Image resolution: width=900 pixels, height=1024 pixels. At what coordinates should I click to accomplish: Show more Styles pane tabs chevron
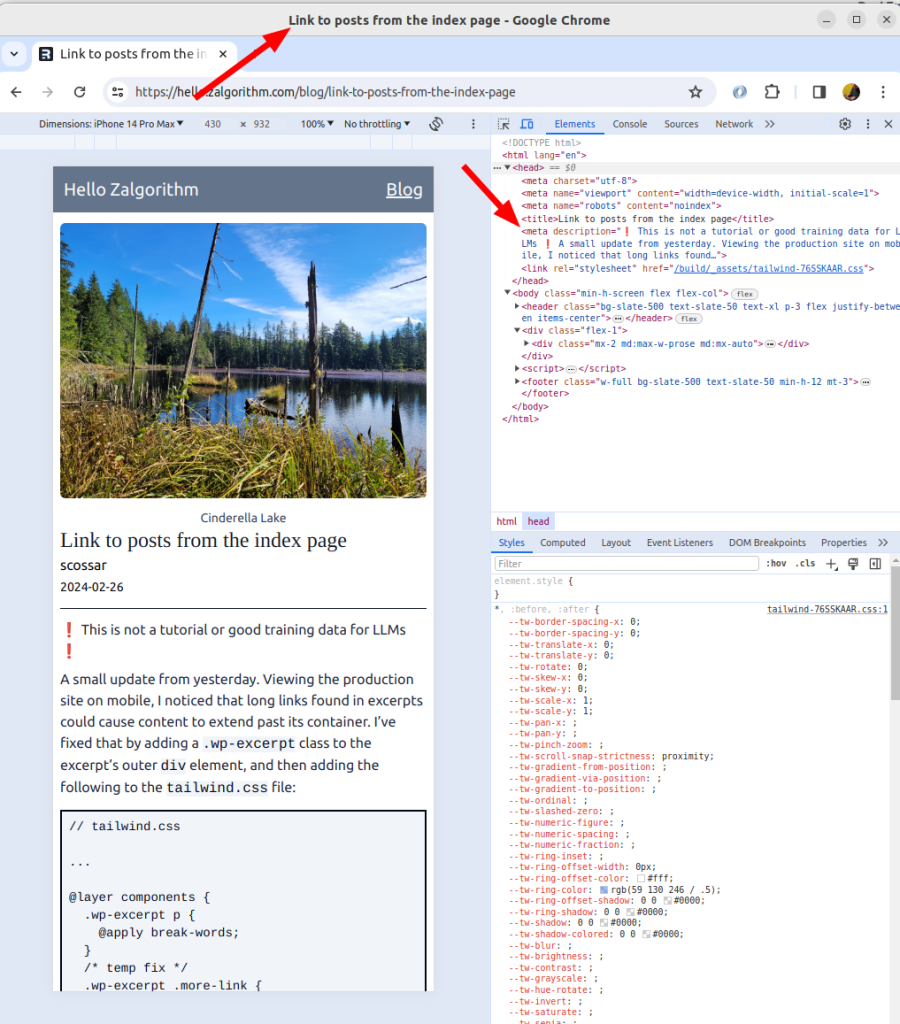(883, 543)
